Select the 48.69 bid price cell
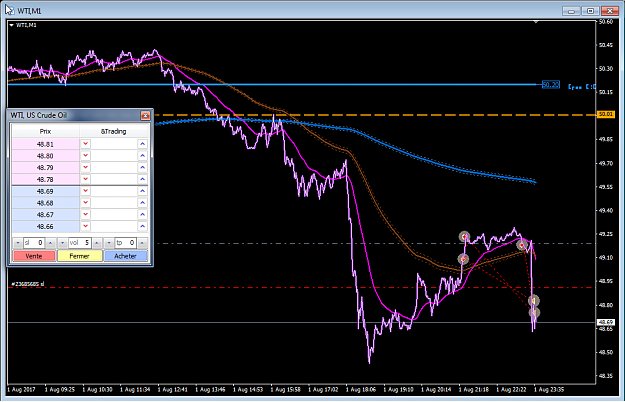Image resolution: width=625 pixels, height=402 pixels. point(45,191)
